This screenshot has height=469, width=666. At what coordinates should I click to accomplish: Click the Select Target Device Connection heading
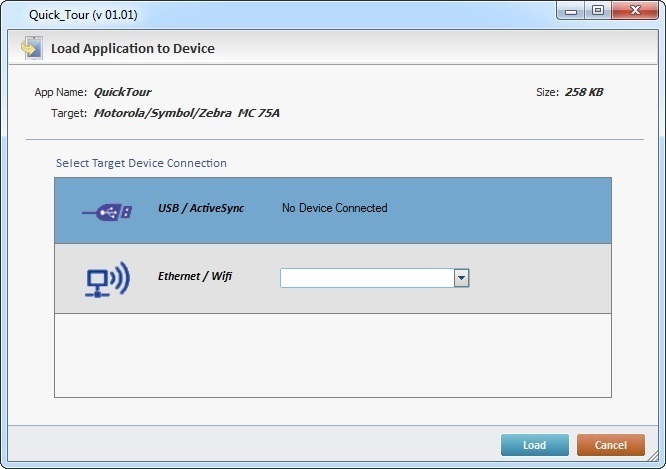[x=141, y=163]
